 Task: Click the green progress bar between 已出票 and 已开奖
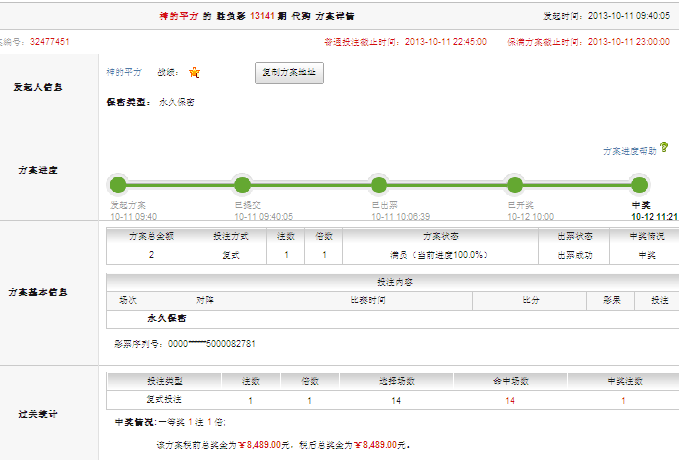[x=446, y=185]
